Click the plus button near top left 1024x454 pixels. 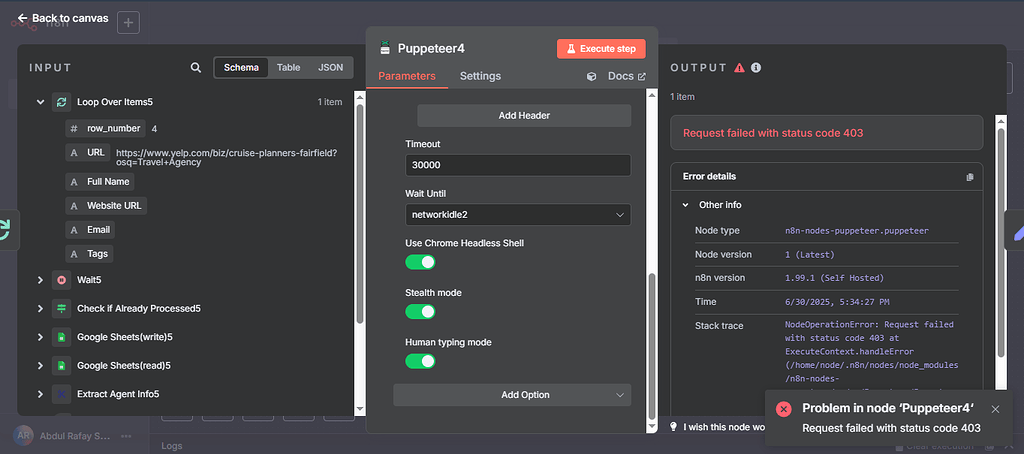(x=128, y=23)
